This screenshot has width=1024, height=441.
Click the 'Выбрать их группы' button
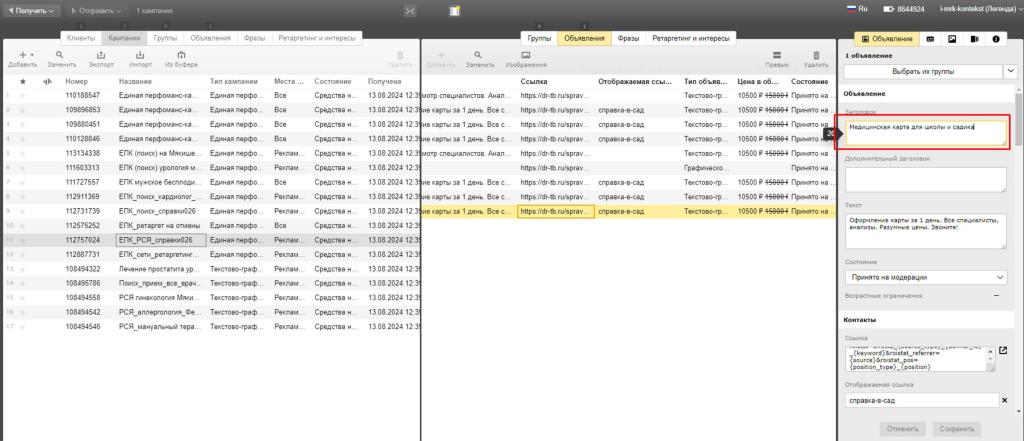click(921, 71)
